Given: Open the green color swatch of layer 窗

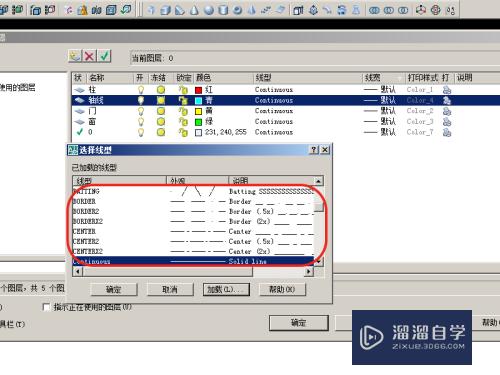Looking at the screenshot, I should click(198, 122).
